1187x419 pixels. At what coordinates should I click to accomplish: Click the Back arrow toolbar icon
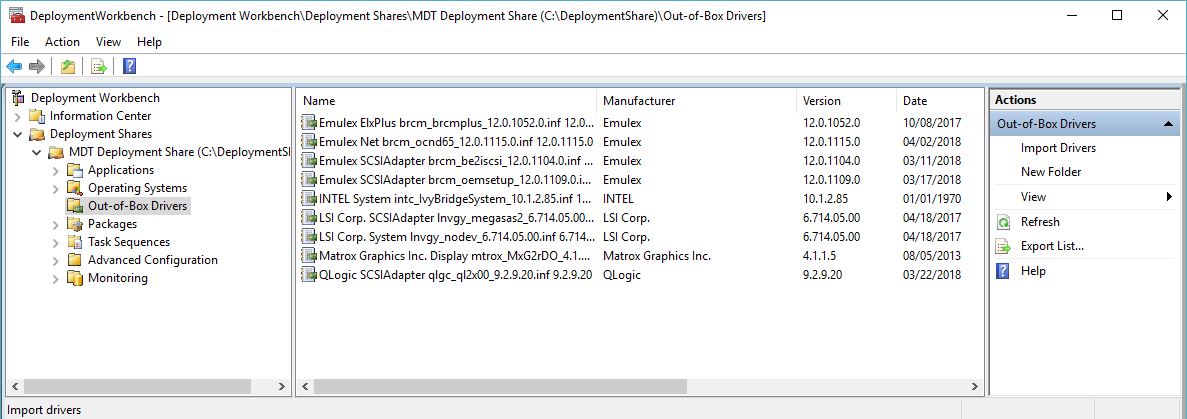tap(14, 67)
